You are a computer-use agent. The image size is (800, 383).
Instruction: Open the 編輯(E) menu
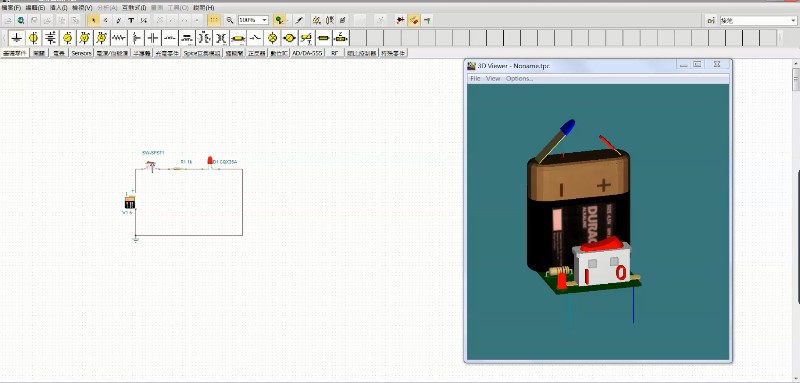pos(35,8)
